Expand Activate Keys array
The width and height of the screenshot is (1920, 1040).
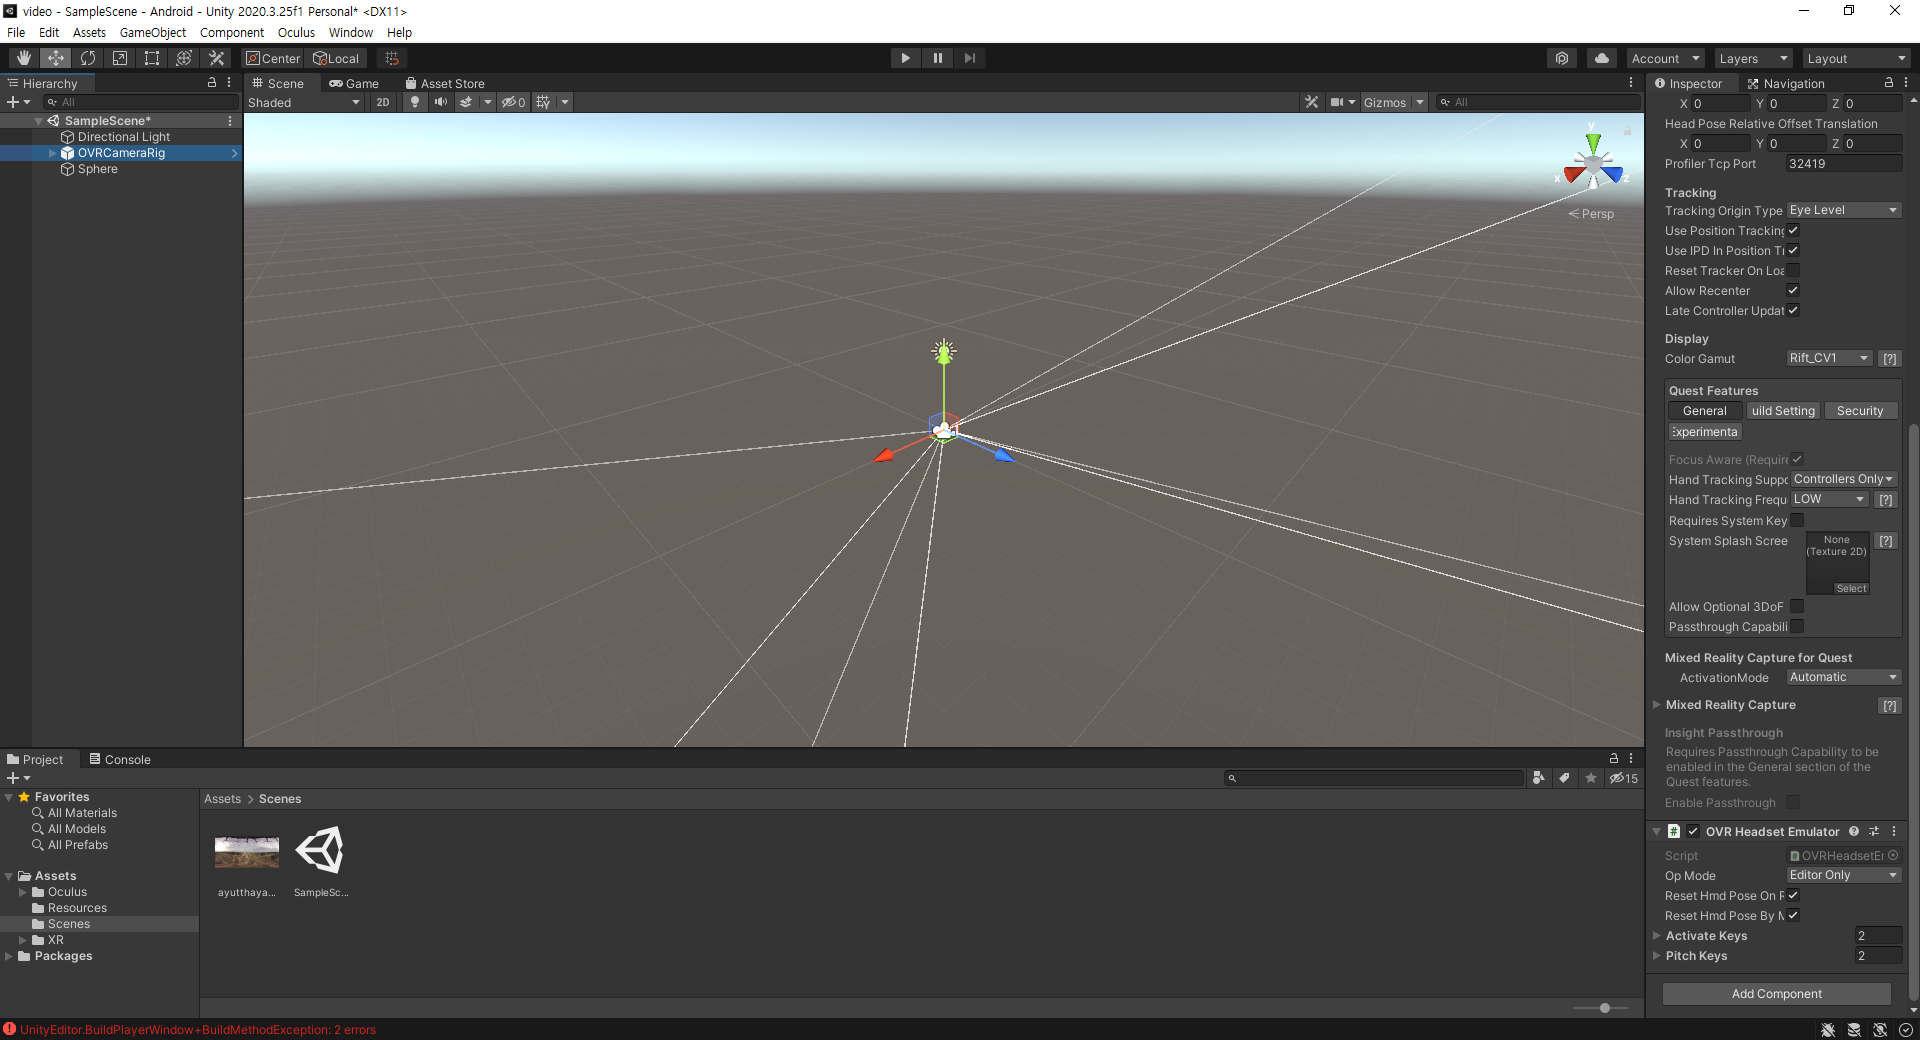point(1657,936)
